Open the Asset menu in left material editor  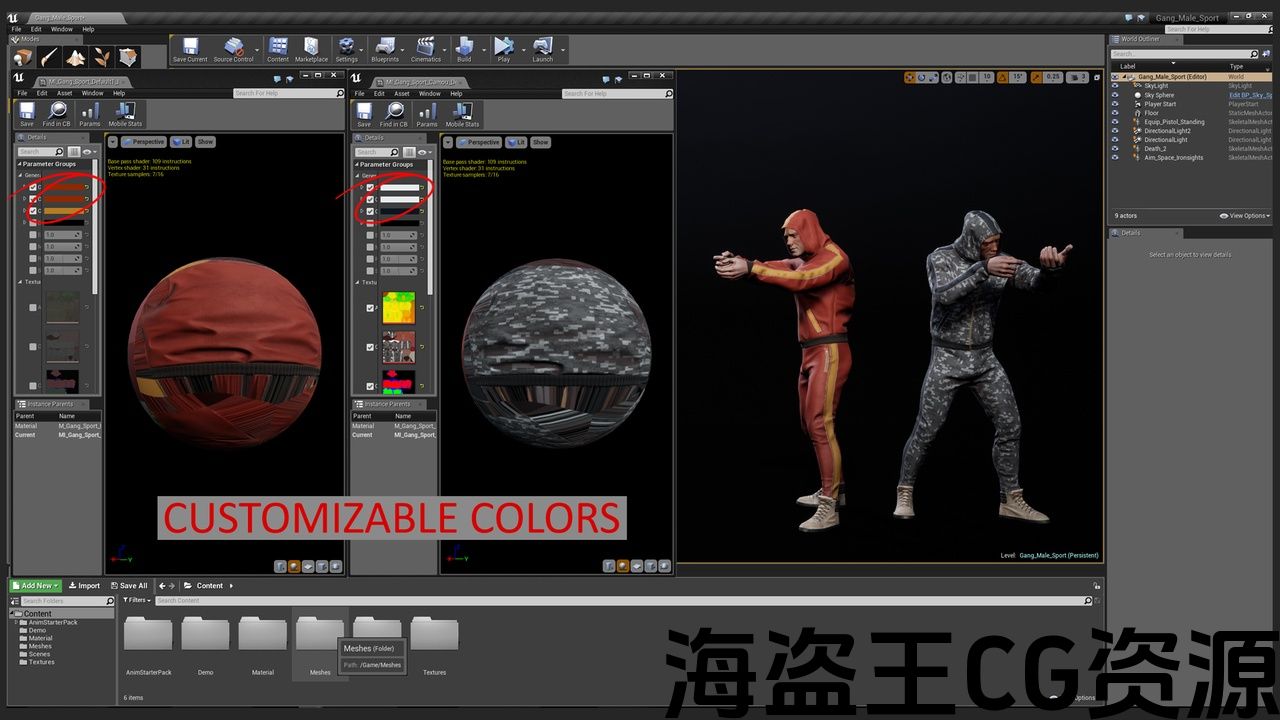click(x=64, y=93)
